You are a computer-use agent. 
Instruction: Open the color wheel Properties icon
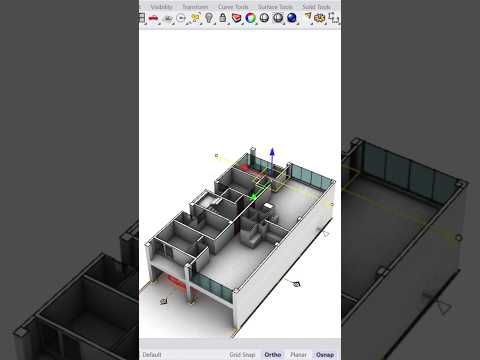point(250,18)
